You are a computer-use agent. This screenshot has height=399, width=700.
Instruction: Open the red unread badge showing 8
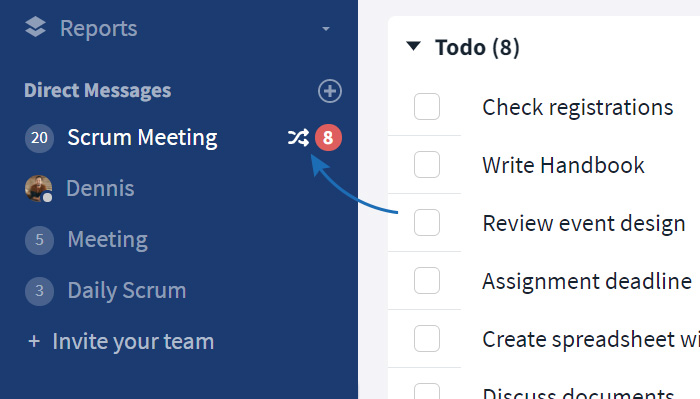(328, 137)
